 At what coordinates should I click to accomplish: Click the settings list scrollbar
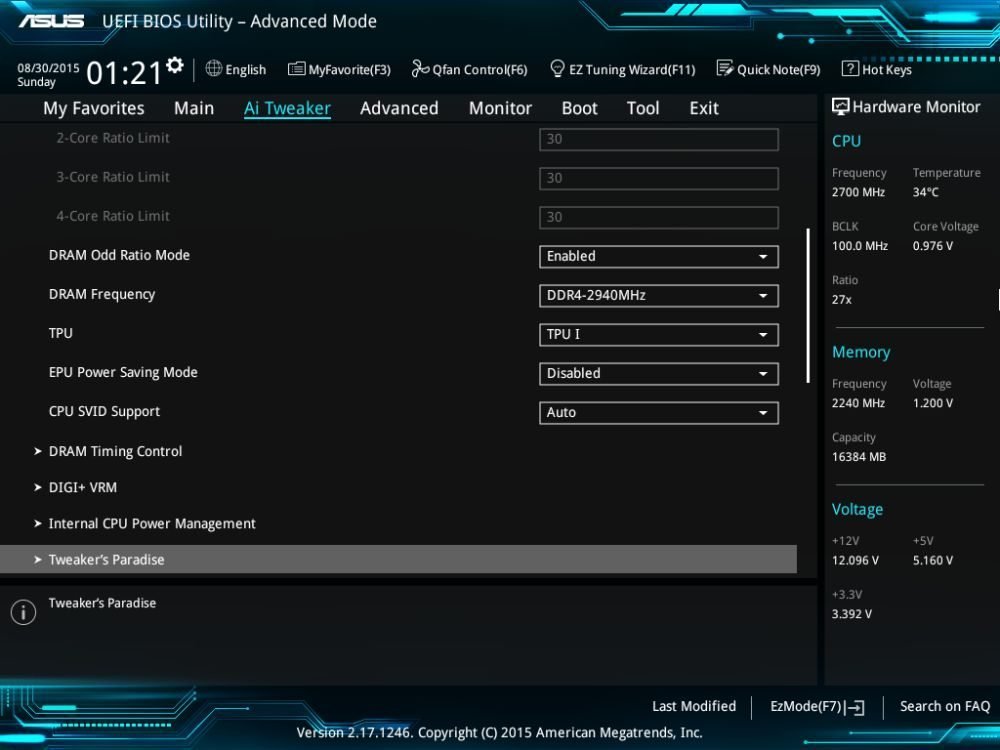[808, 305]
